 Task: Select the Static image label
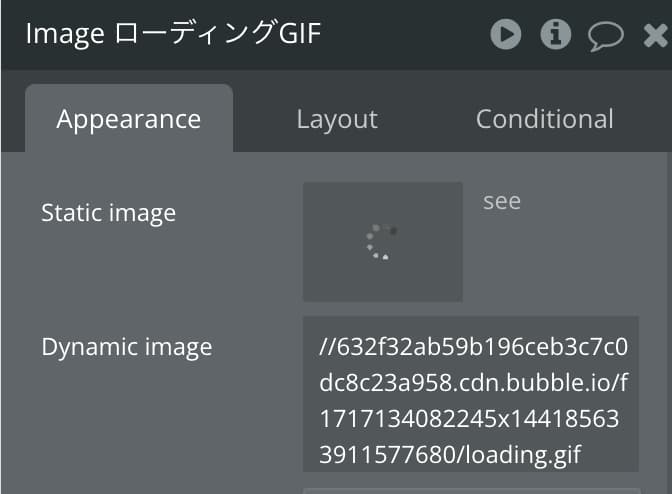pyautogui.click(x=108, y=213)
